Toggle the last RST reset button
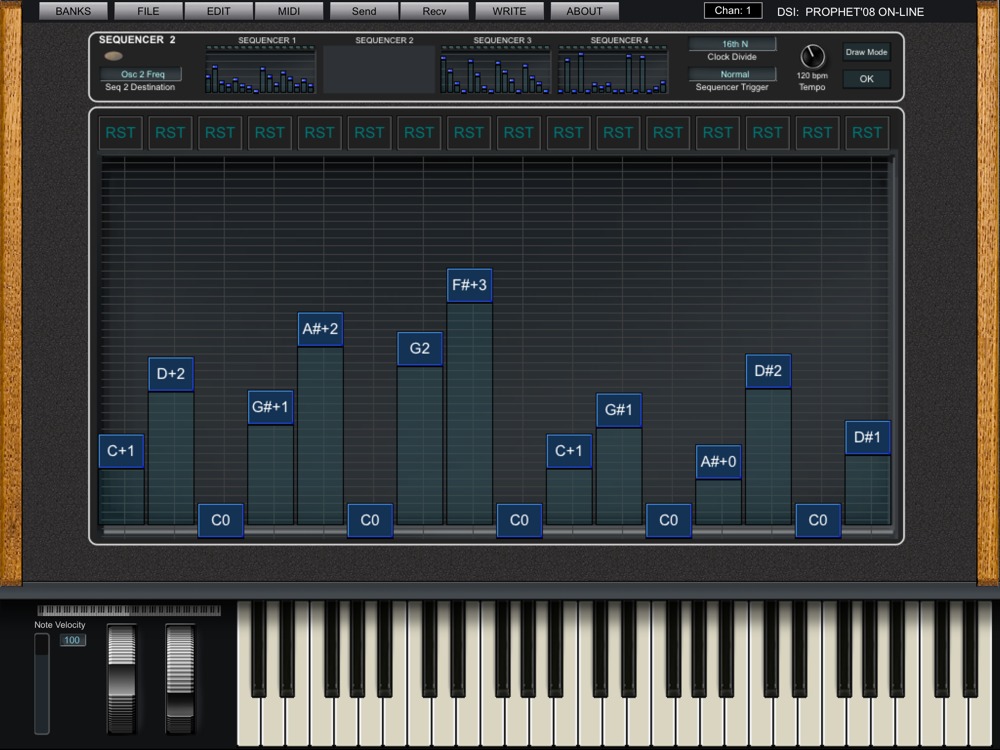Screen dimensions: 1000x750 pos(867,132)
